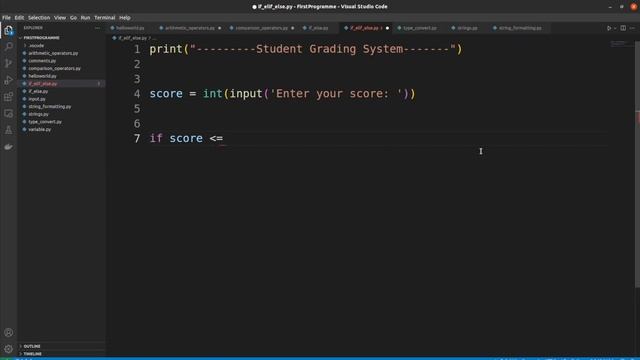Open the Source Control view
This screenshot has height=360, width=640.
[x=9, y=63]
